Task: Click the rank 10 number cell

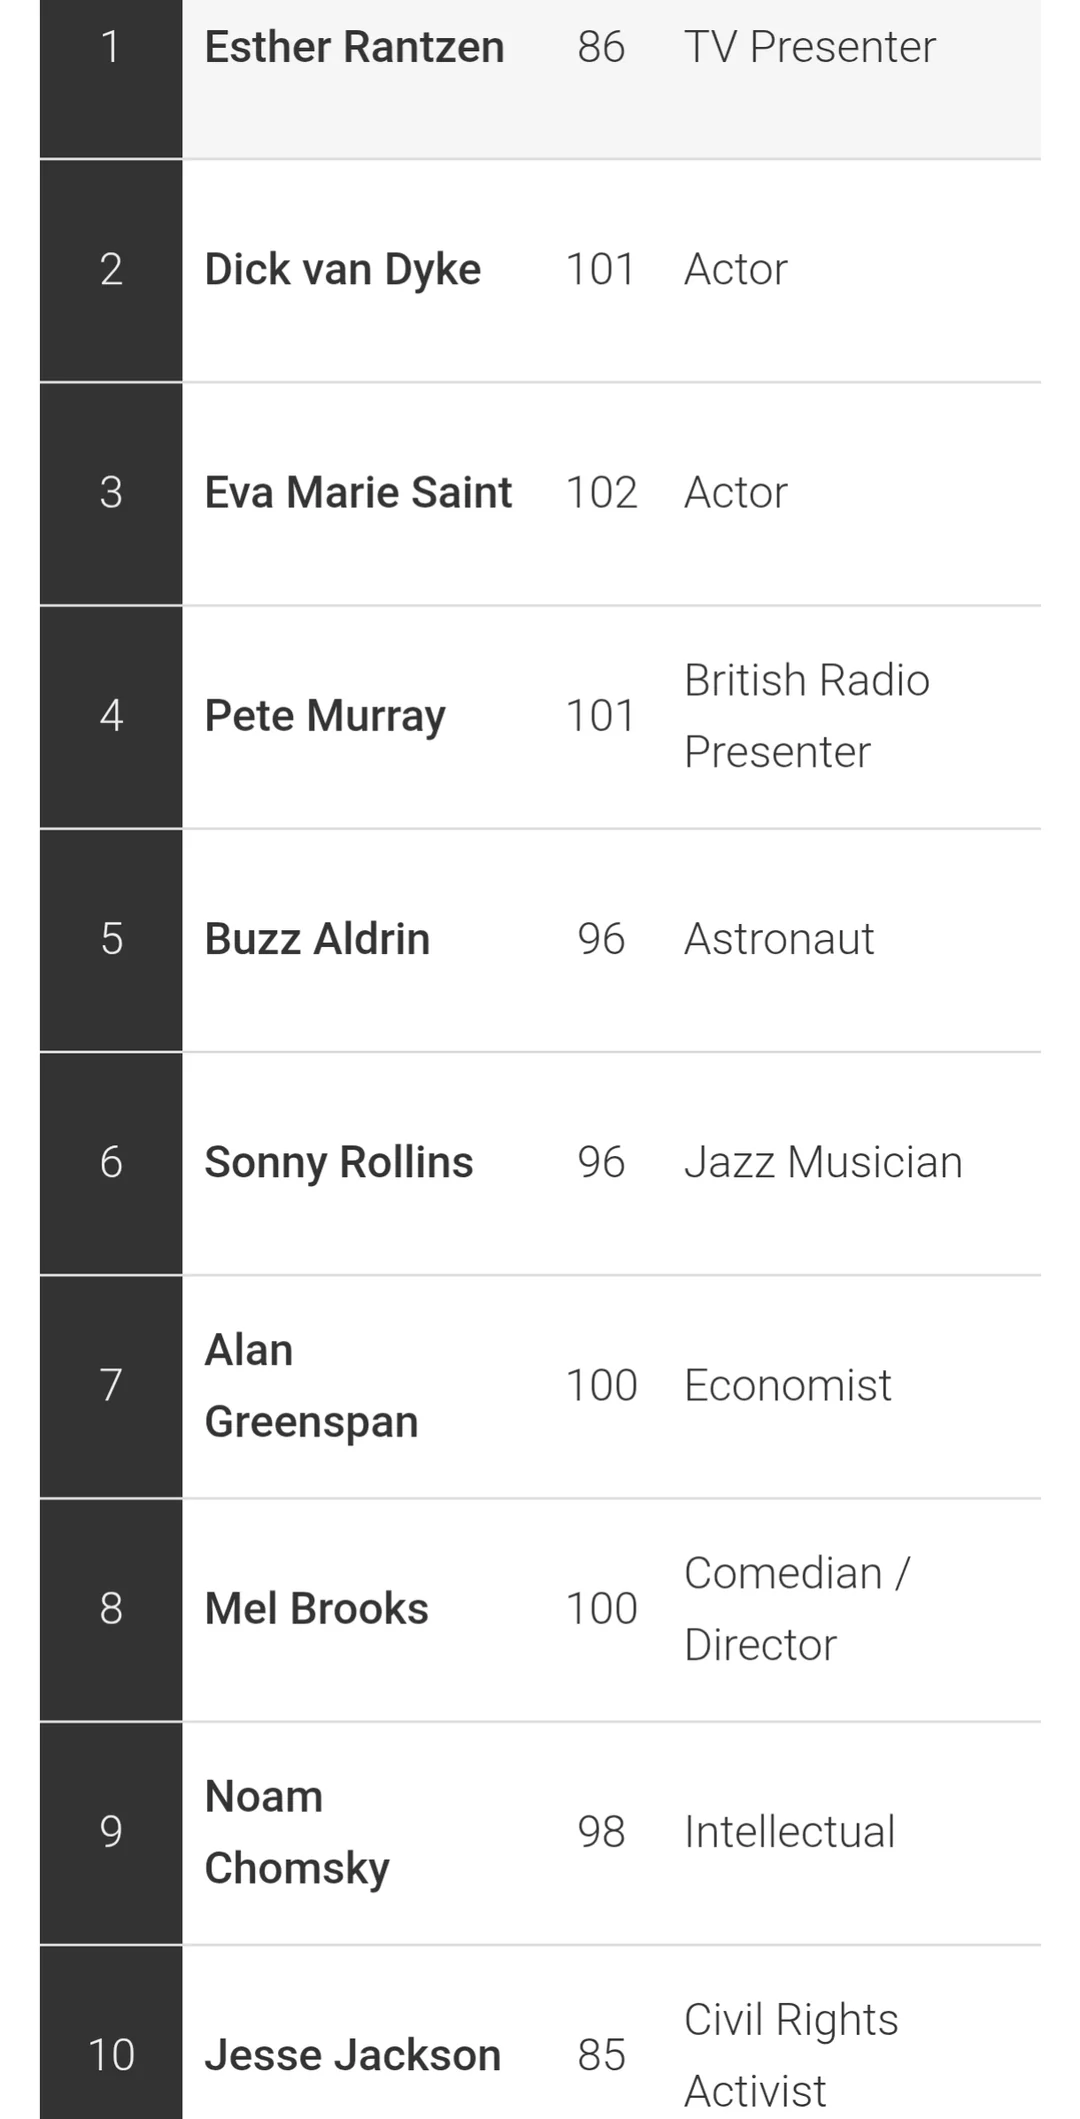Action: [x=111, y=2055]
